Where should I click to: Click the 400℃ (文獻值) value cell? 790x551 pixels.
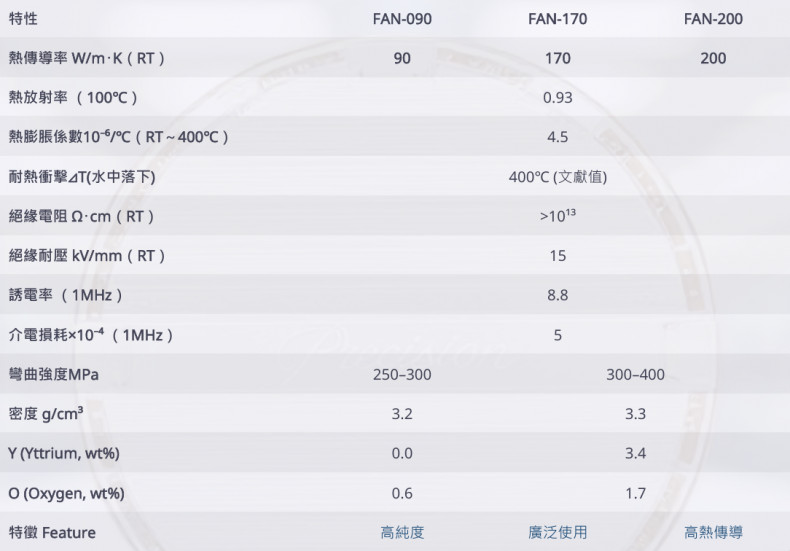[557, 177]
